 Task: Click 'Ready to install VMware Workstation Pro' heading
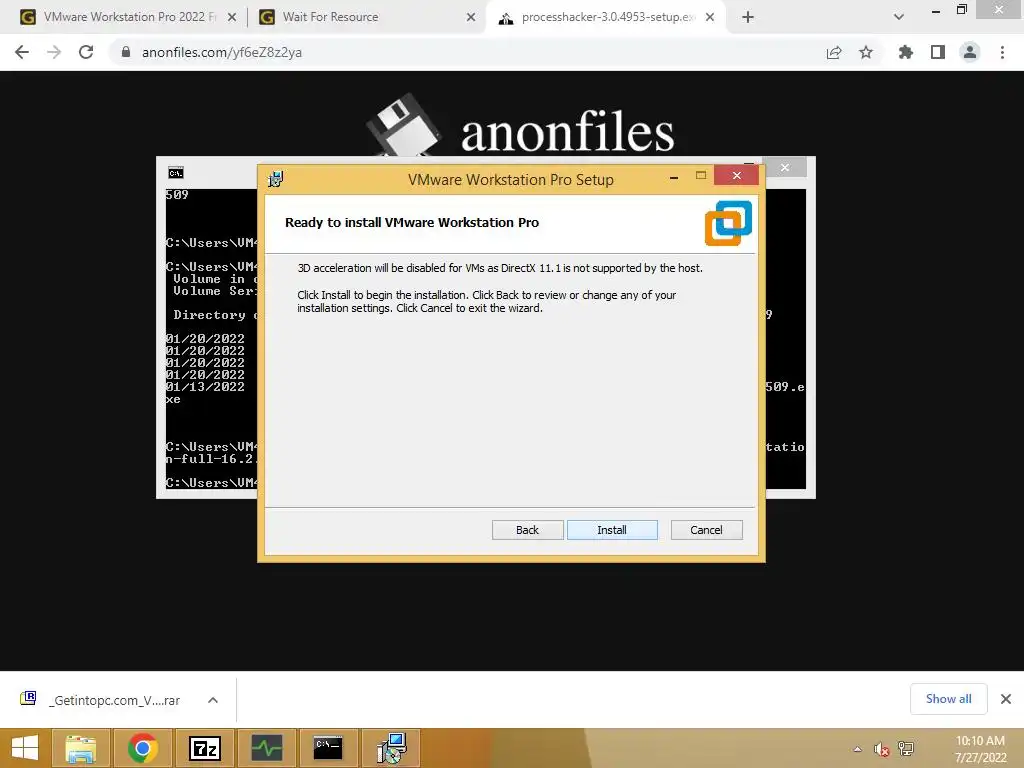(x=412, y=223)
